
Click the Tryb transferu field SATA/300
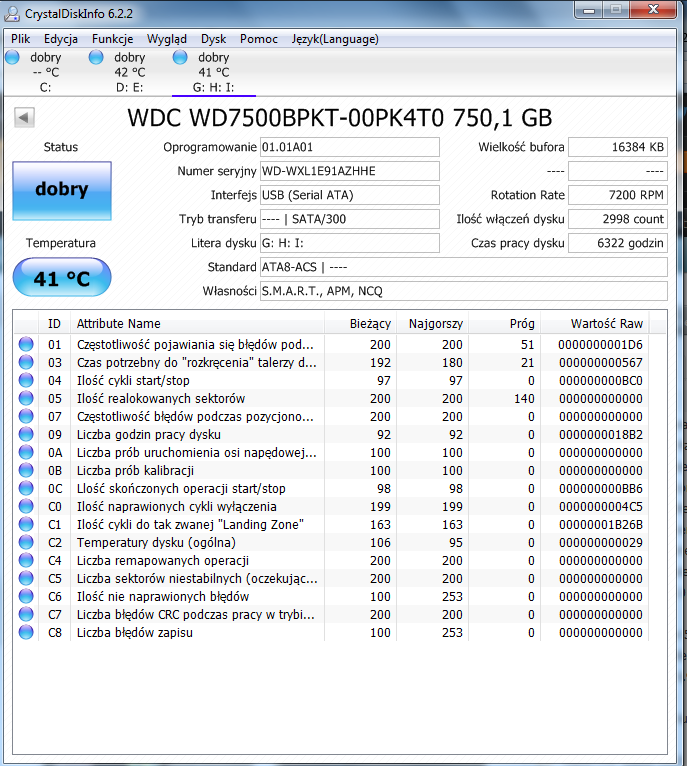(x=349, y=219)
